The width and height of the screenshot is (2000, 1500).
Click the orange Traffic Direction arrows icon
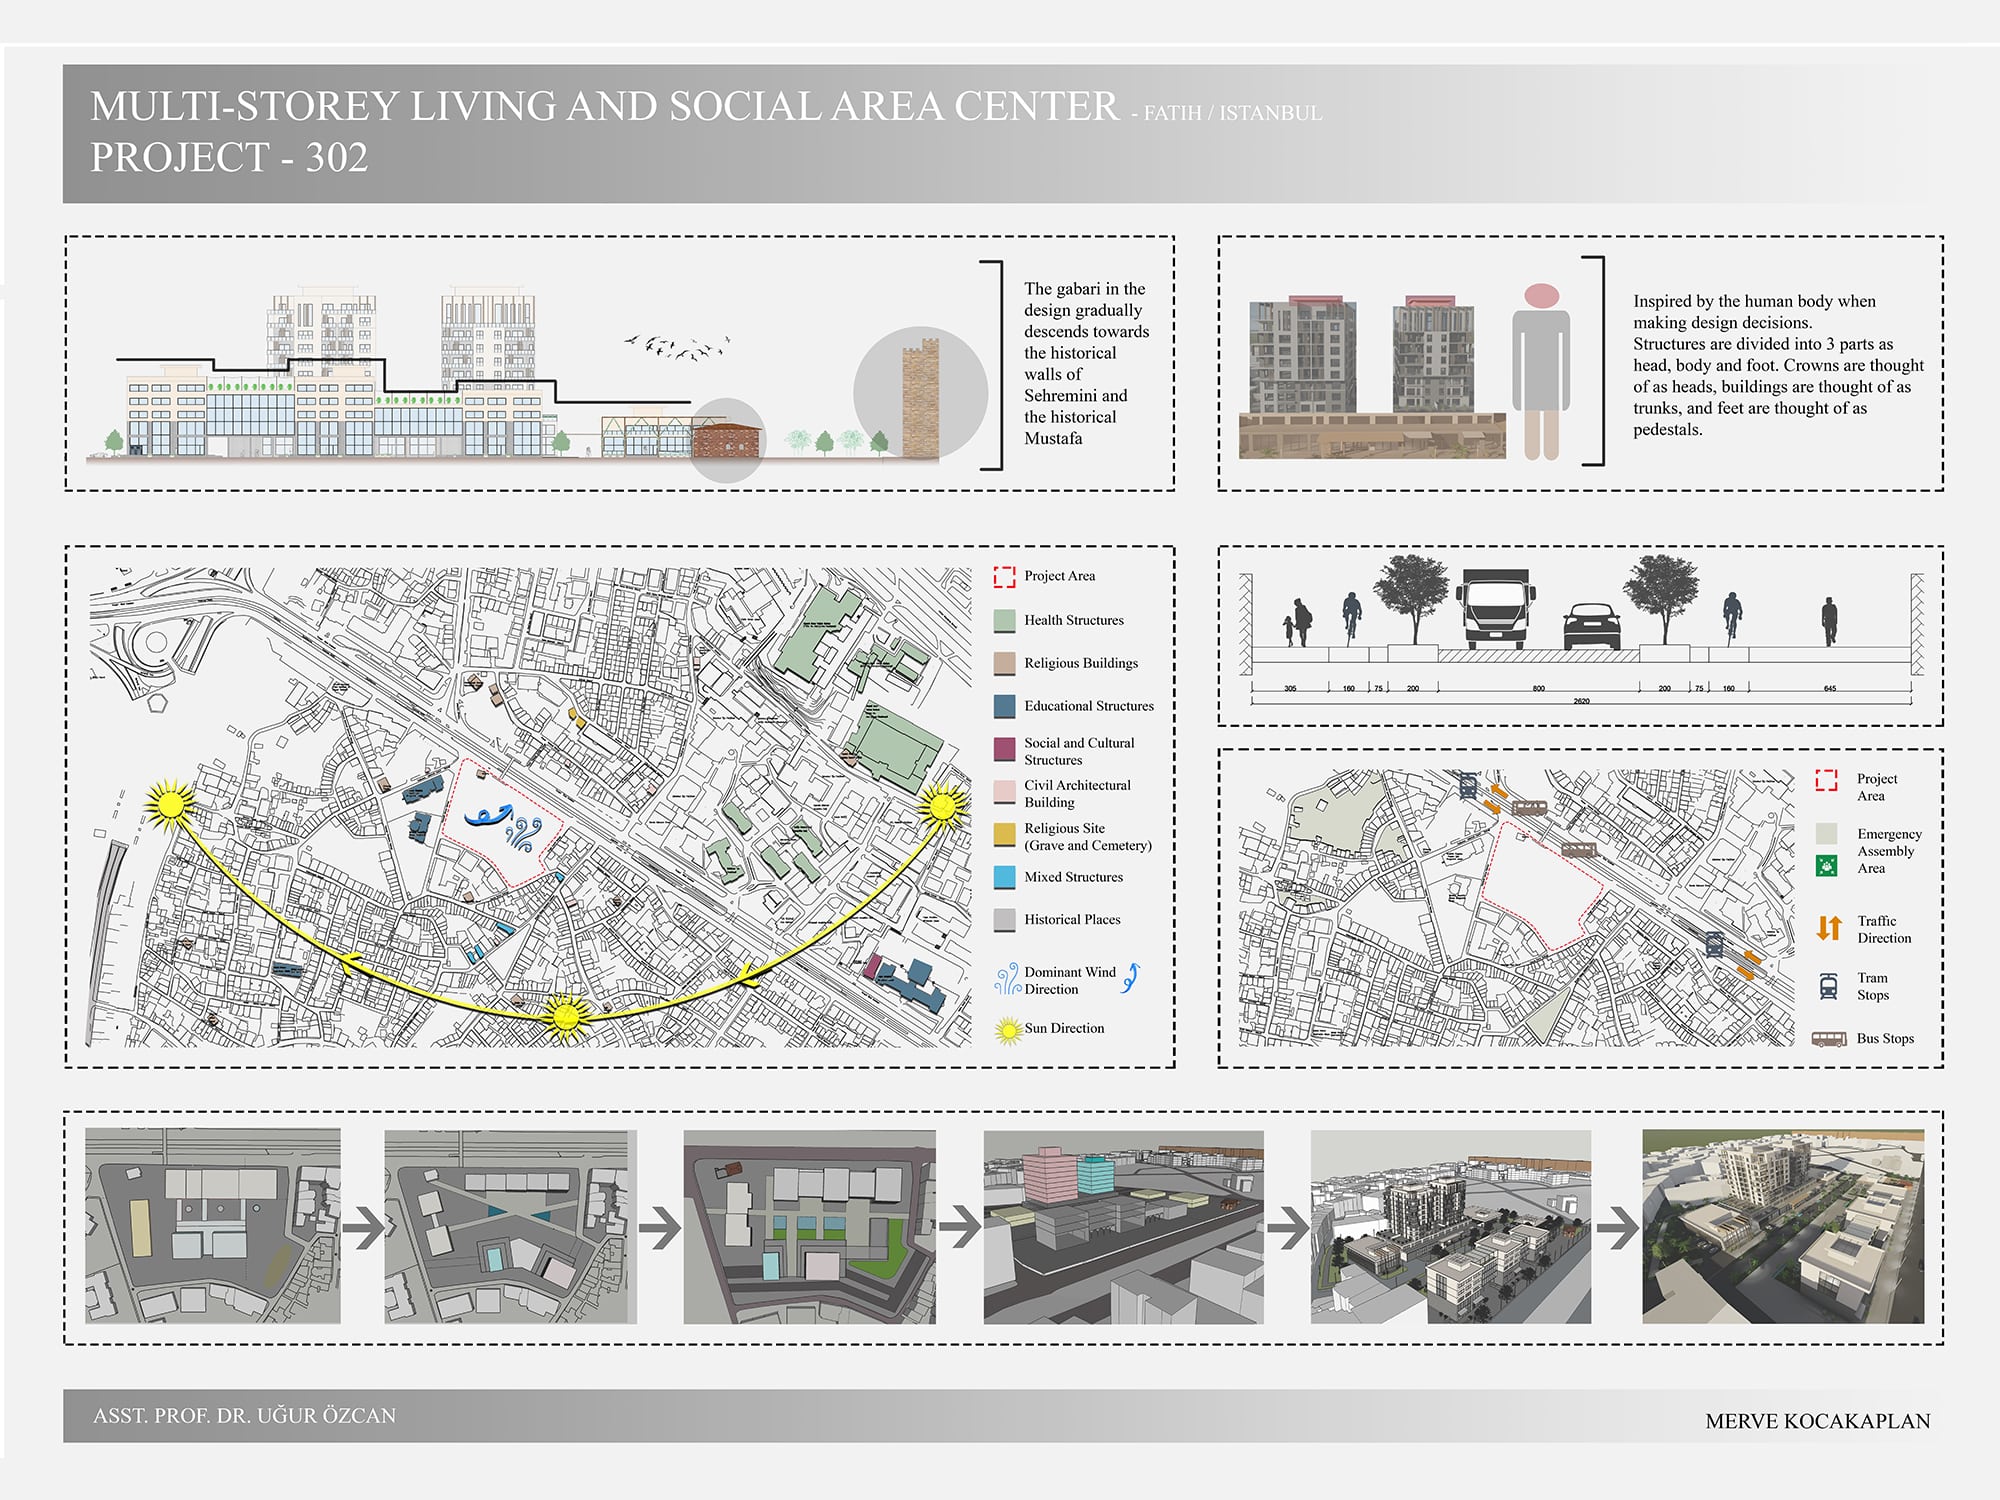(x=1828, y=928)
